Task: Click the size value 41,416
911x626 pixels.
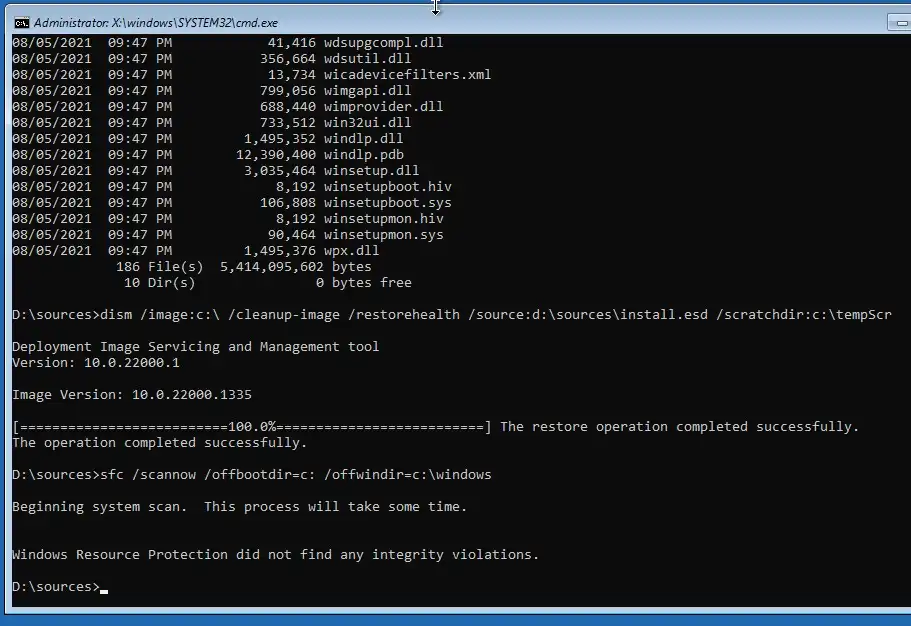Action: tap(292, 42)
